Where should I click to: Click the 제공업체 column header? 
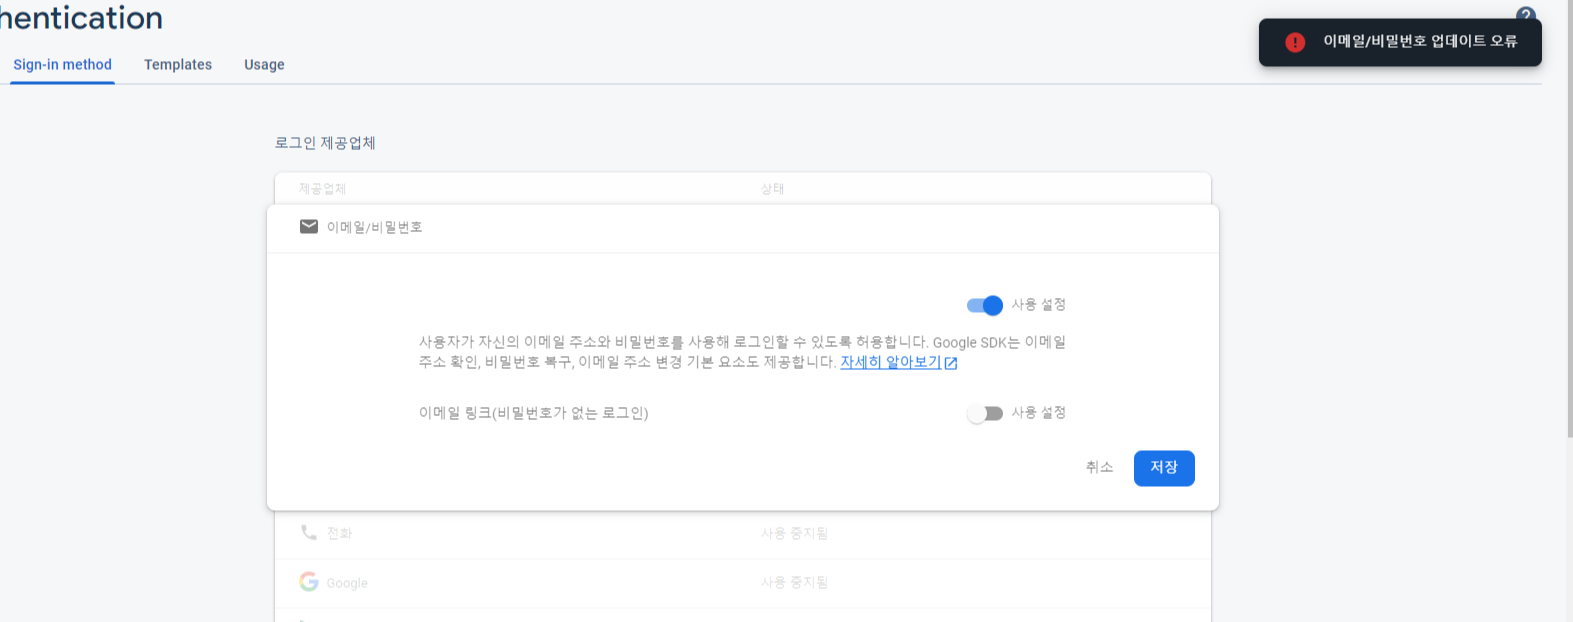[x=322, y=189]
